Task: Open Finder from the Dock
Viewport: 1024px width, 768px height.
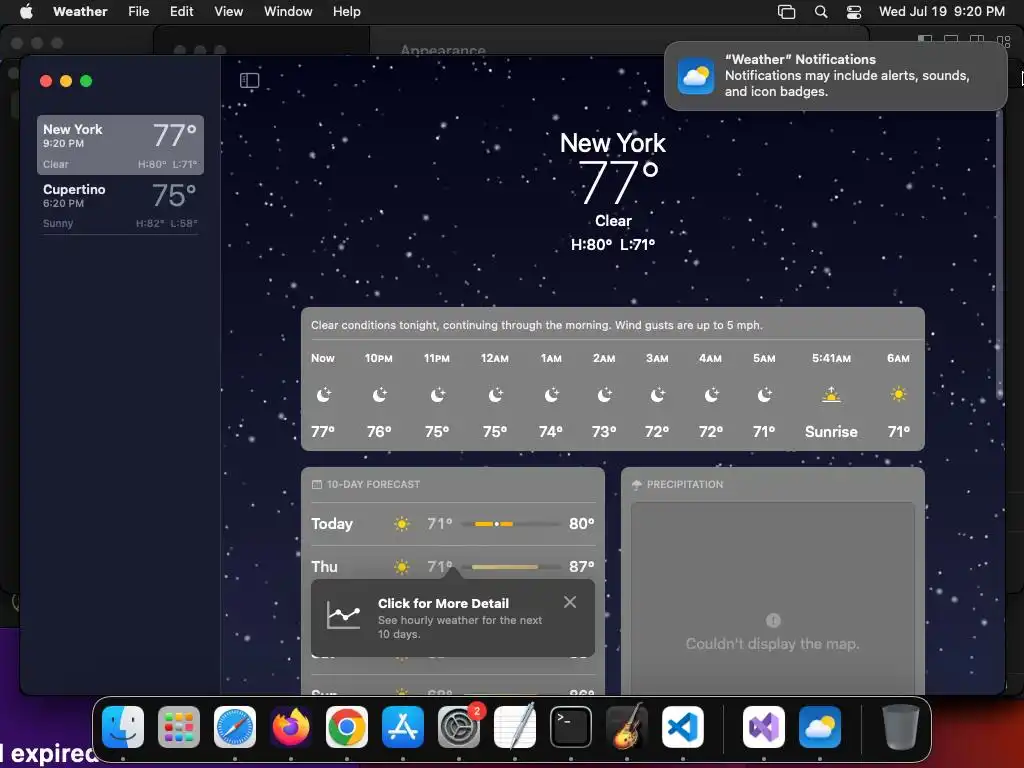Action: point(123,726)
